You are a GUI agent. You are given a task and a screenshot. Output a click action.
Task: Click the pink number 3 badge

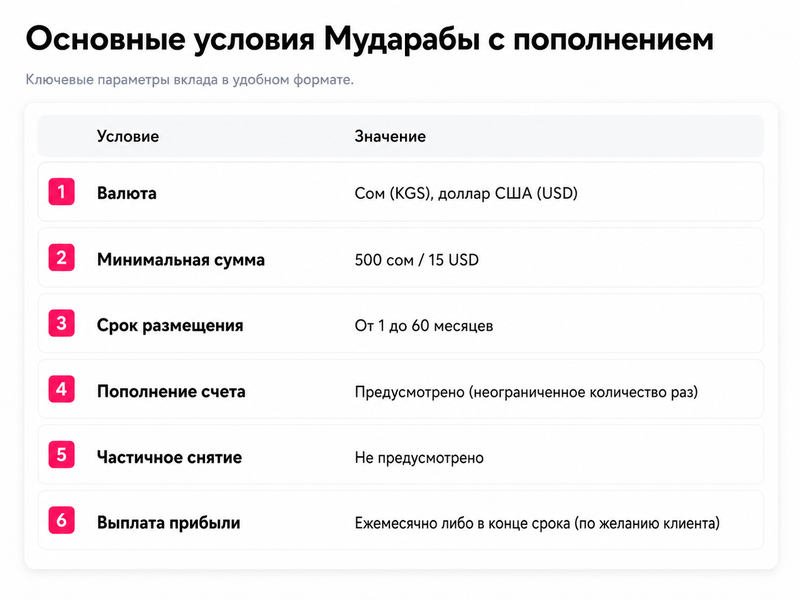coord(61,323)
